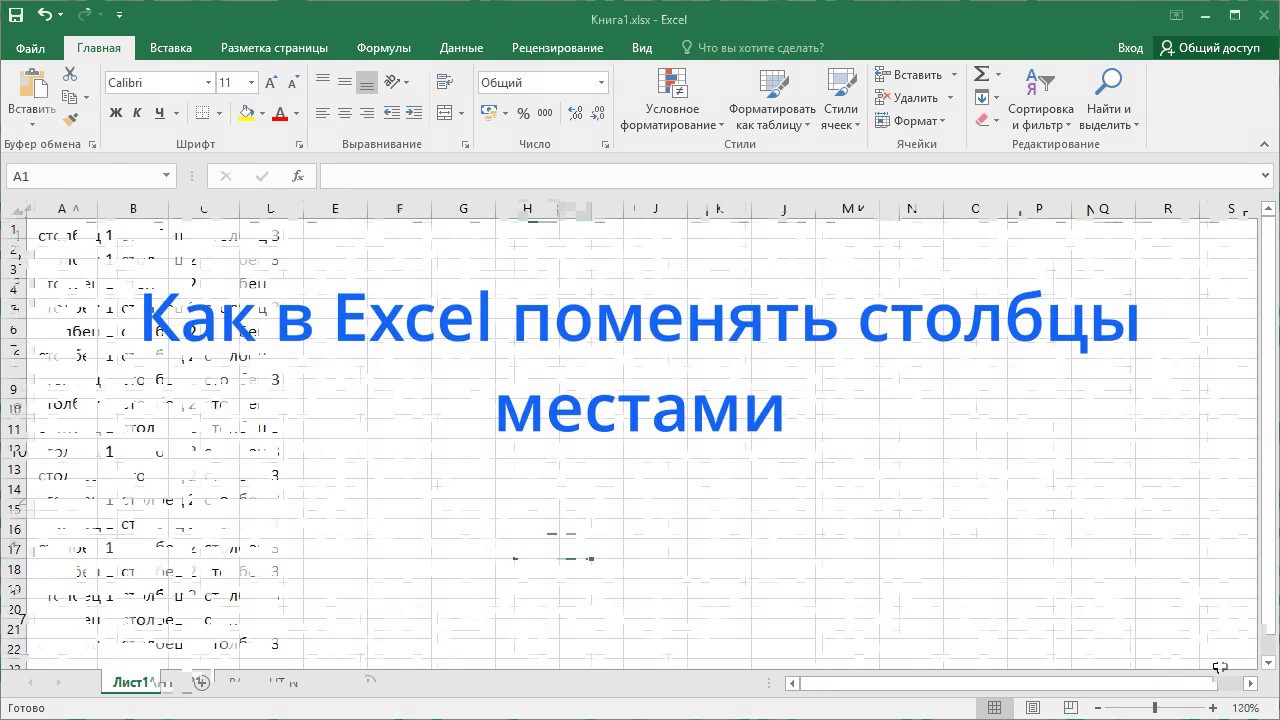This screenshot has width=1280, height=720.
Task: Toggle Italic (К) formatting
Action: [x=137, y=113]
